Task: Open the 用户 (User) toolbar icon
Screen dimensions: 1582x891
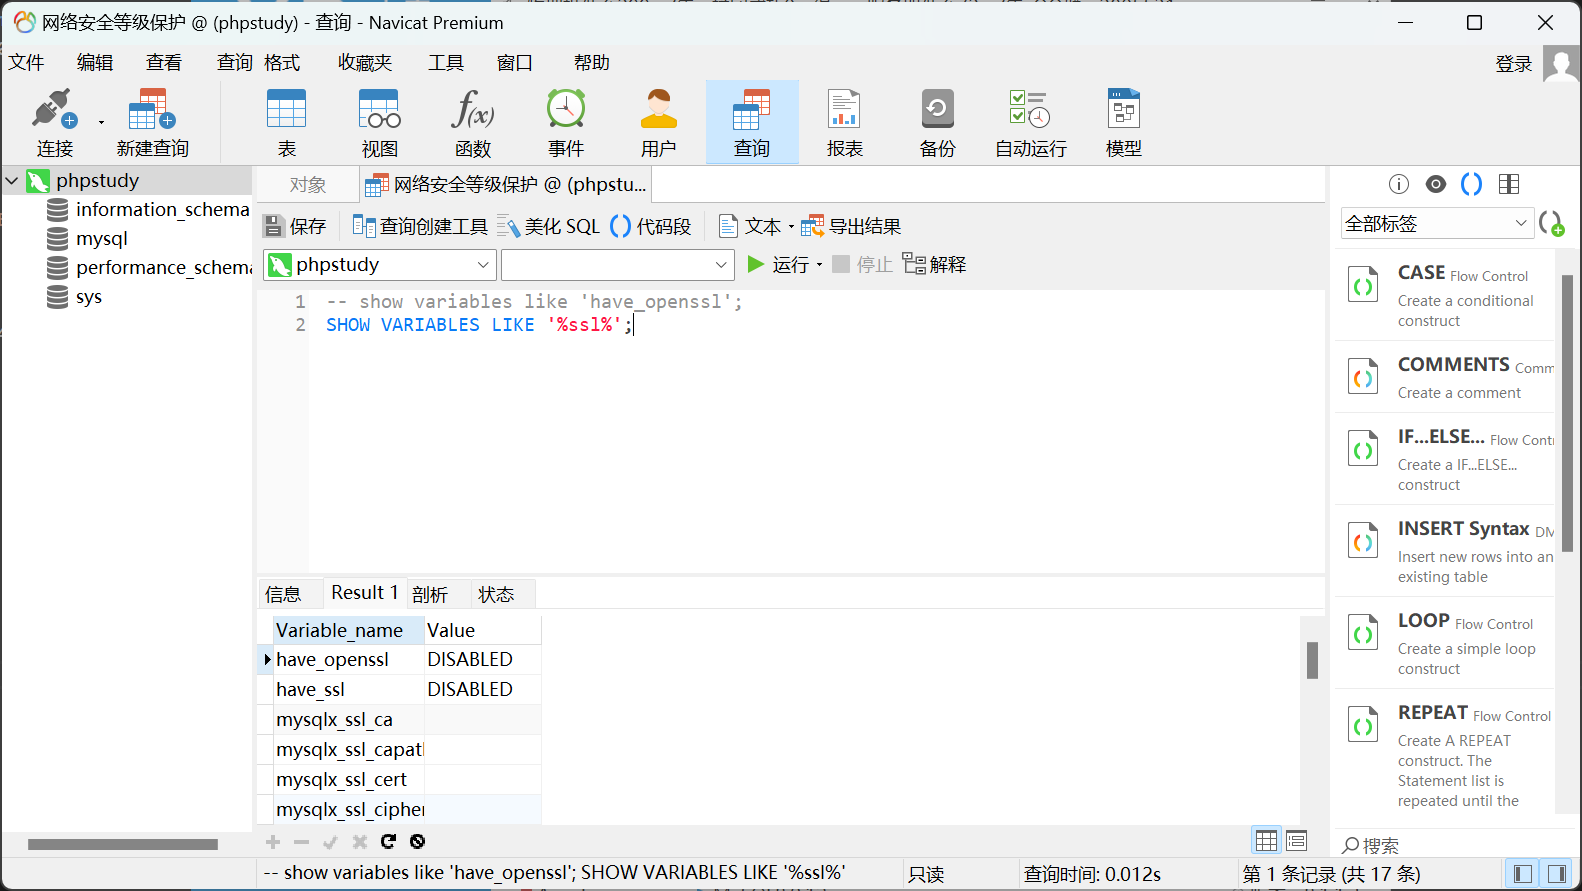Action: coord(658,122)
